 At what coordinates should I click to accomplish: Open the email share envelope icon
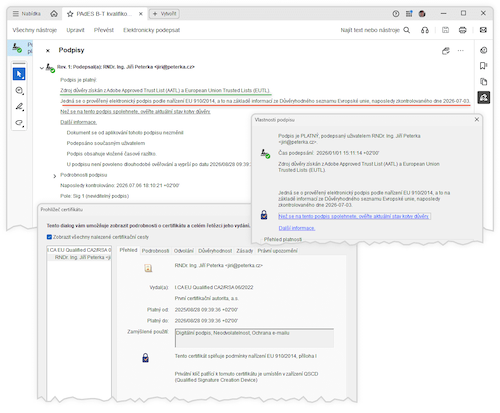coord(483,30)
